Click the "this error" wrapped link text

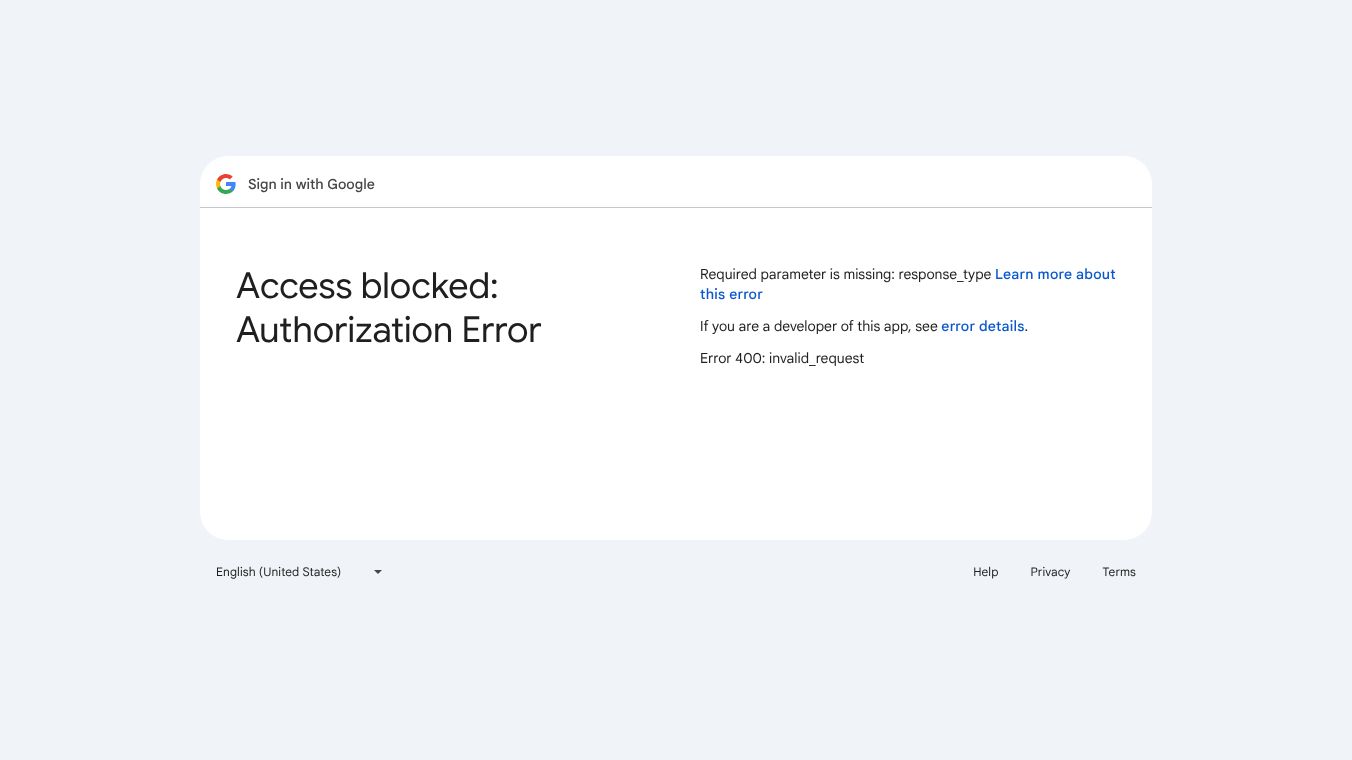731,294
